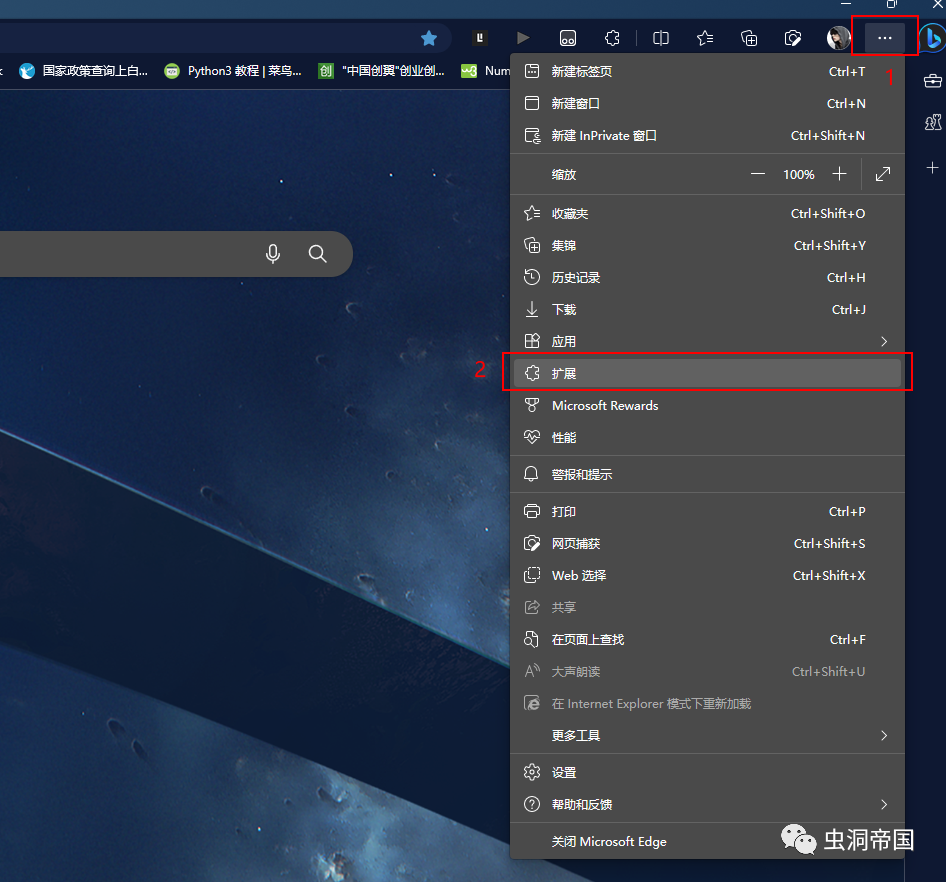Click the dark square L extension icon

pos(480,38)
